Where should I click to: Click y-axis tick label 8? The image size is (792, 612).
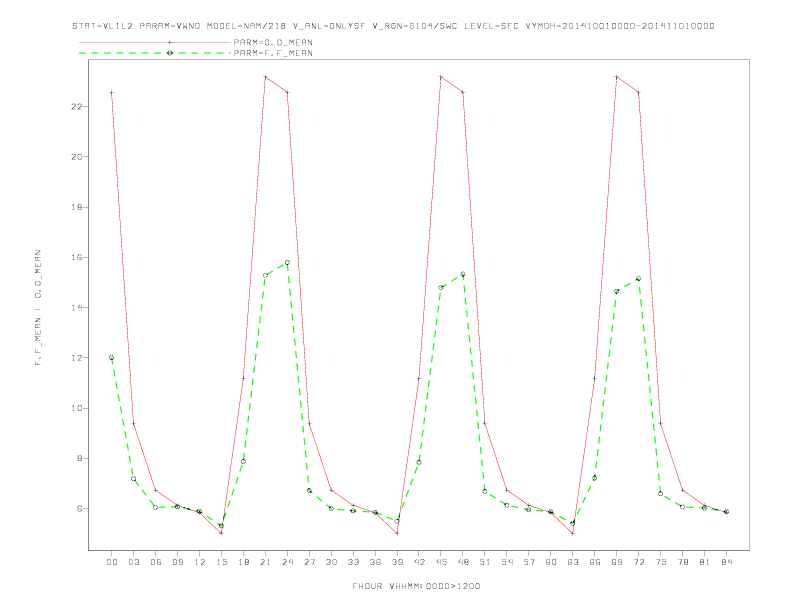(80, 458)
